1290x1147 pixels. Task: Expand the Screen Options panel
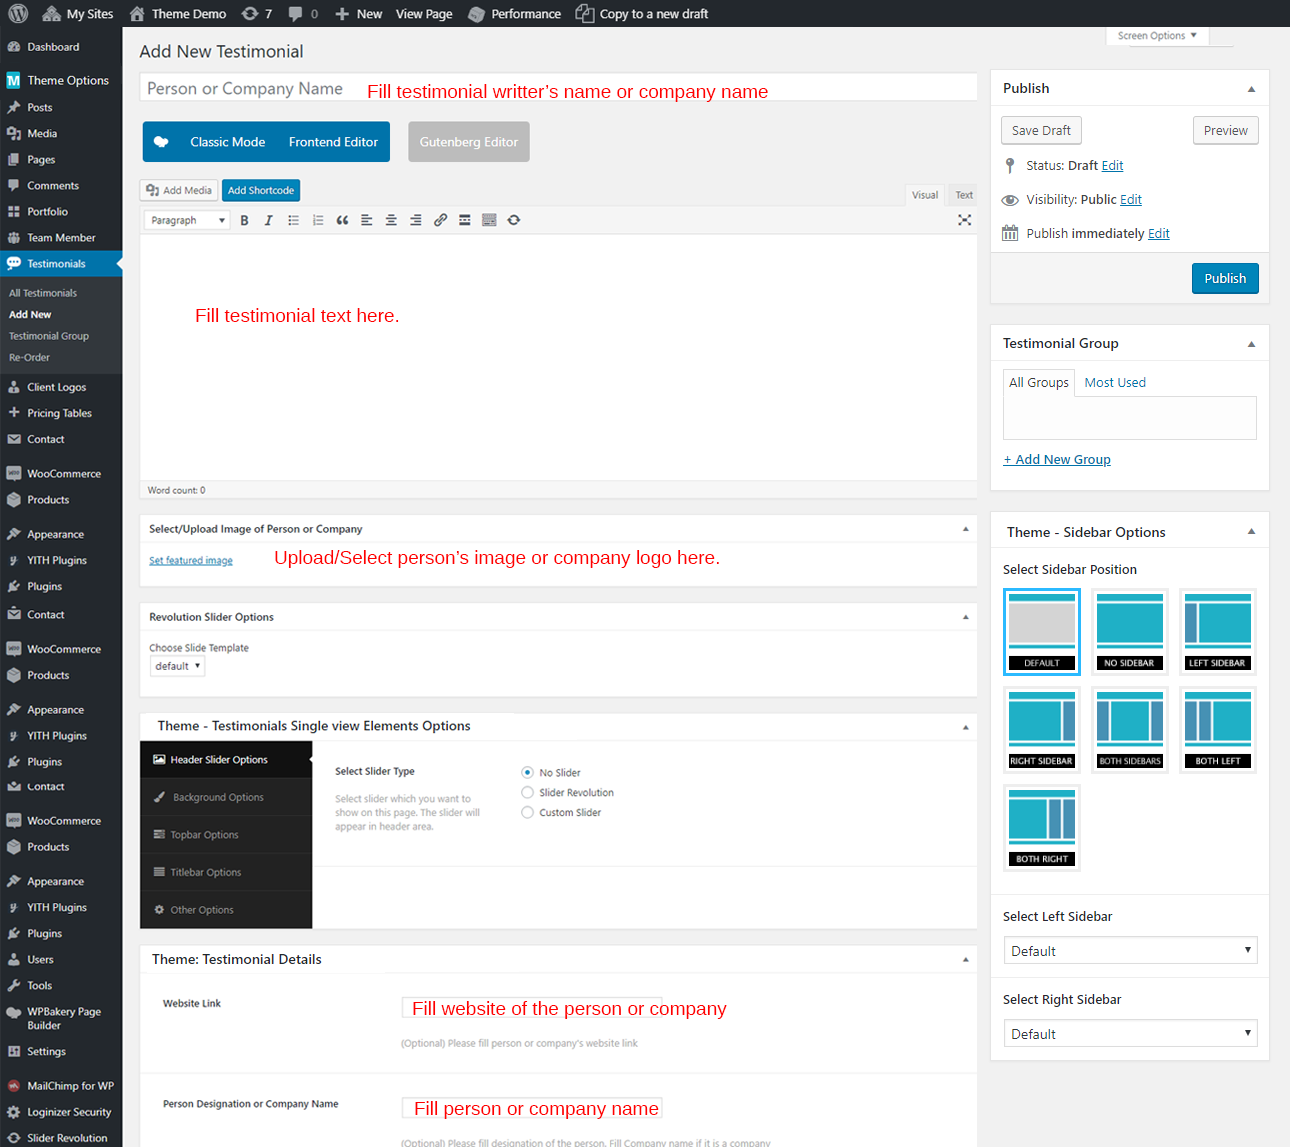(1157, 36)
